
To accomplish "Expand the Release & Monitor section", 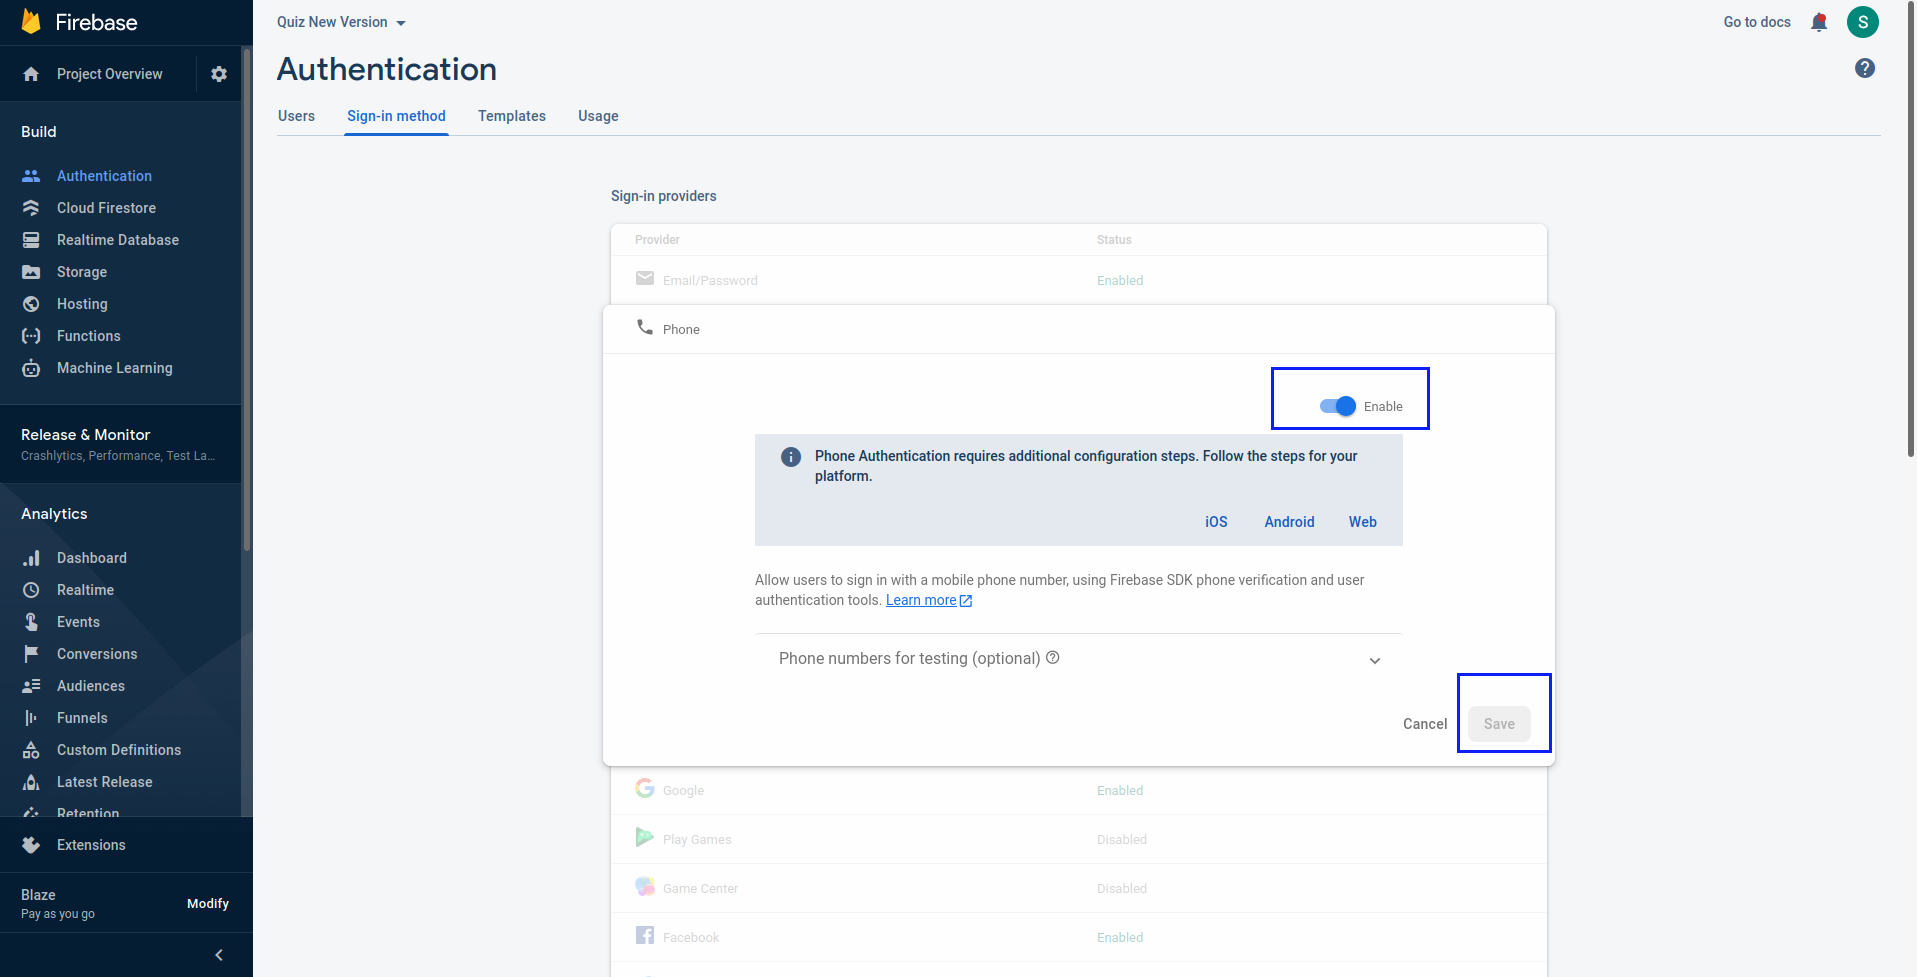I will click(x=120, y=444).
